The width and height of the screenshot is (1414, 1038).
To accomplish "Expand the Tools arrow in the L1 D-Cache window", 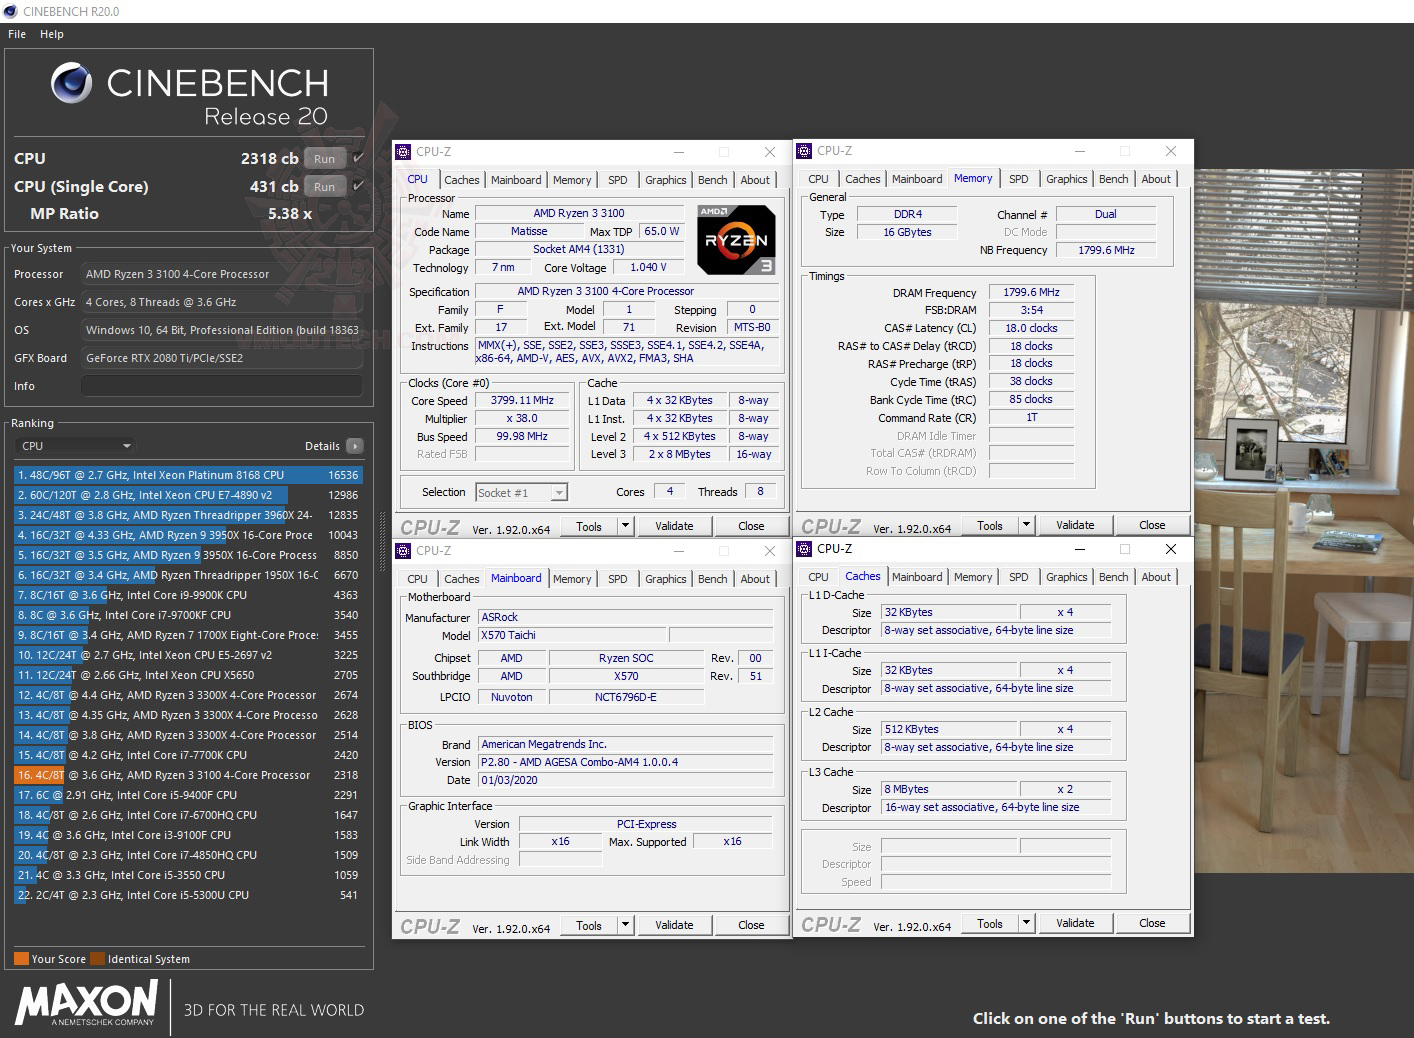I will point(1026,923).
